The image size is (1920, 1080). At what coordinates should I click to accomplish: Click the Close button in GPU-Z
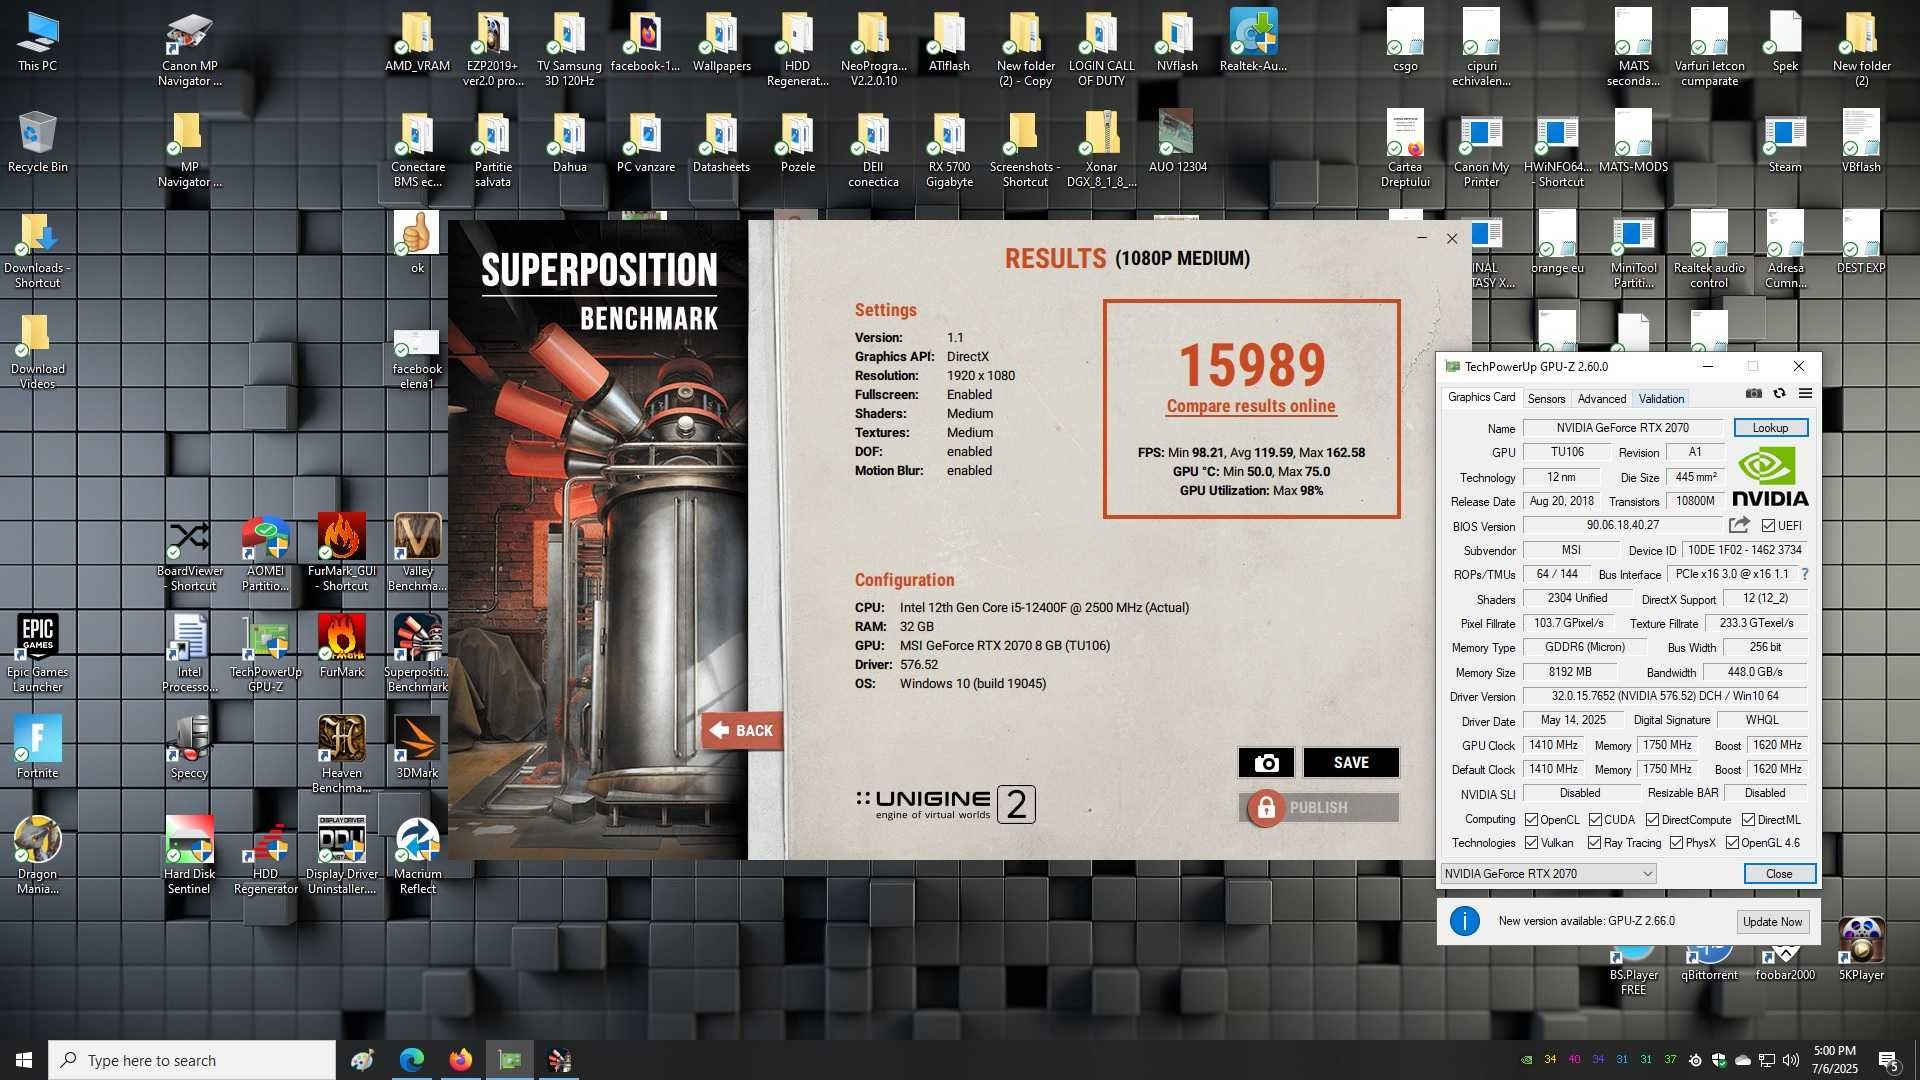click(1779, 874)
